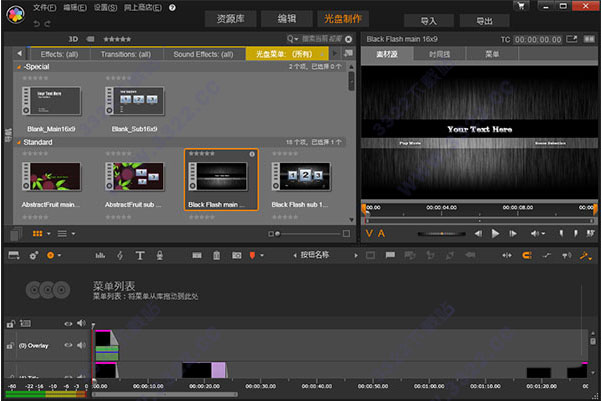Adjust the preview shuttle speed slider
Image resolution: width=601 pixels, height=401 pixels.
(x=442, y=233)
